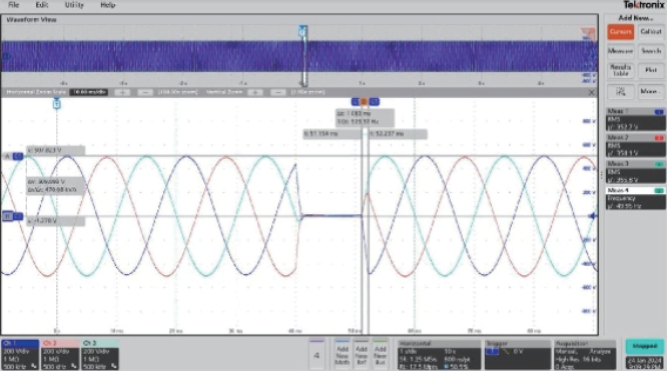Viewport: 667px width, 371px height.
Task: Click the horizontal zoom plus button
Action: click(122, 92)
